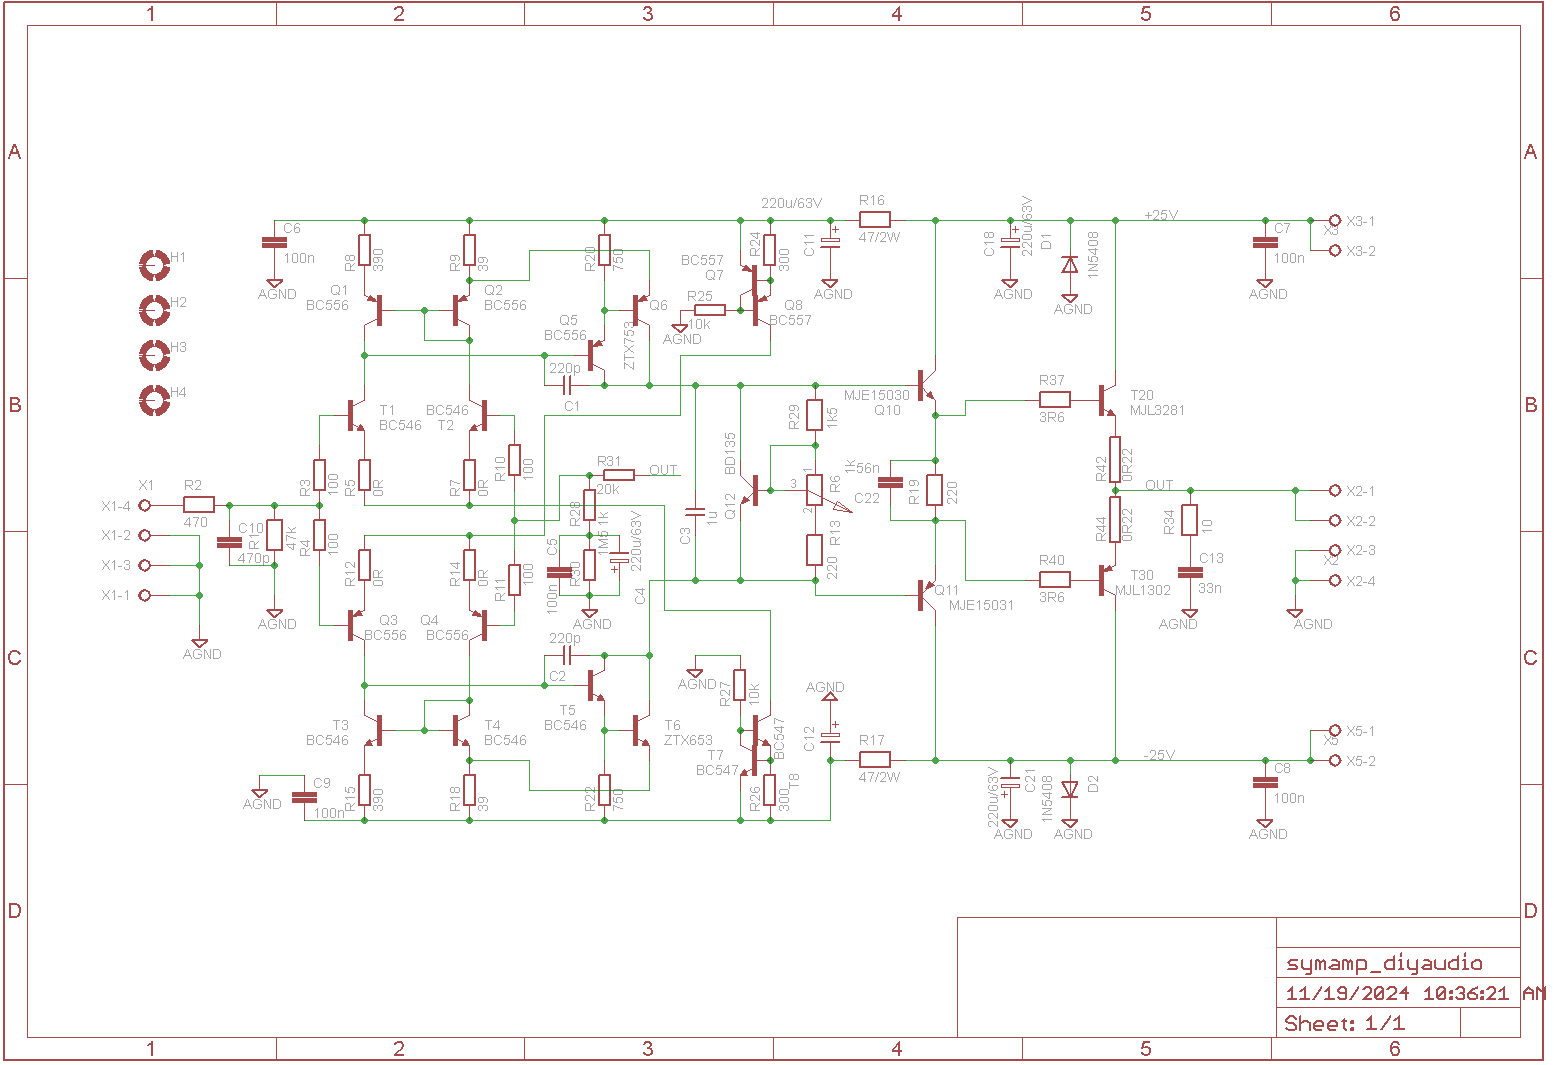Viewport: 1554px width, 1065px height.
Task: Click resistor R29 1k5 symbol
Action: pyautogui.click(x=815, y=415)
